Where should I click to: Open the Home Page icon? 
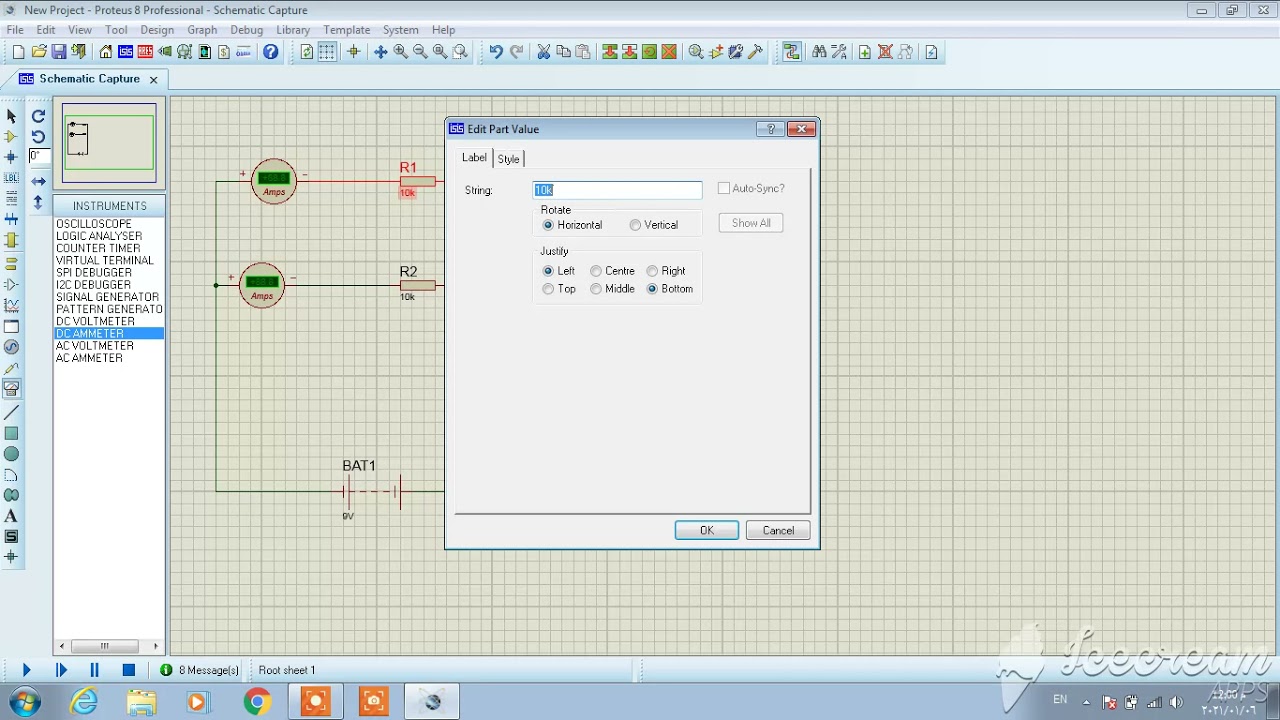[x=106, y=52]
